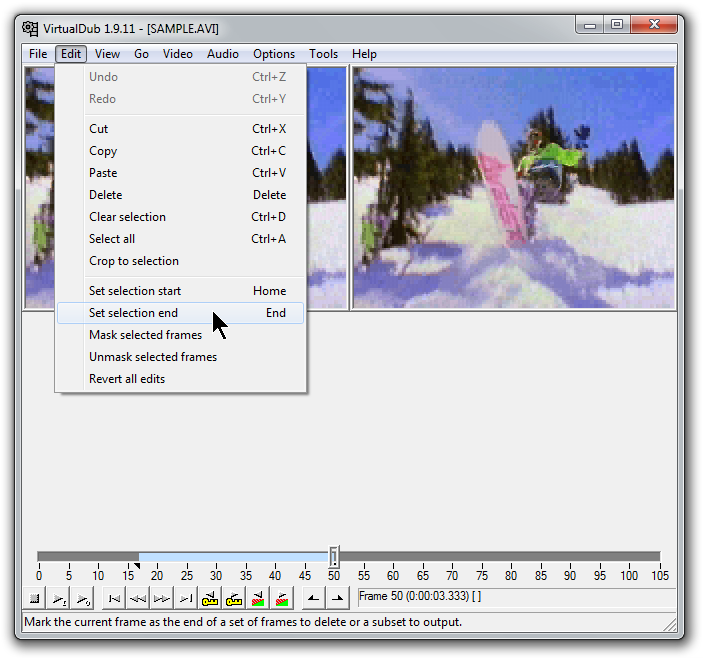Click the frame position text field
The height and width of the screenshot is (658, 703).
516,597
